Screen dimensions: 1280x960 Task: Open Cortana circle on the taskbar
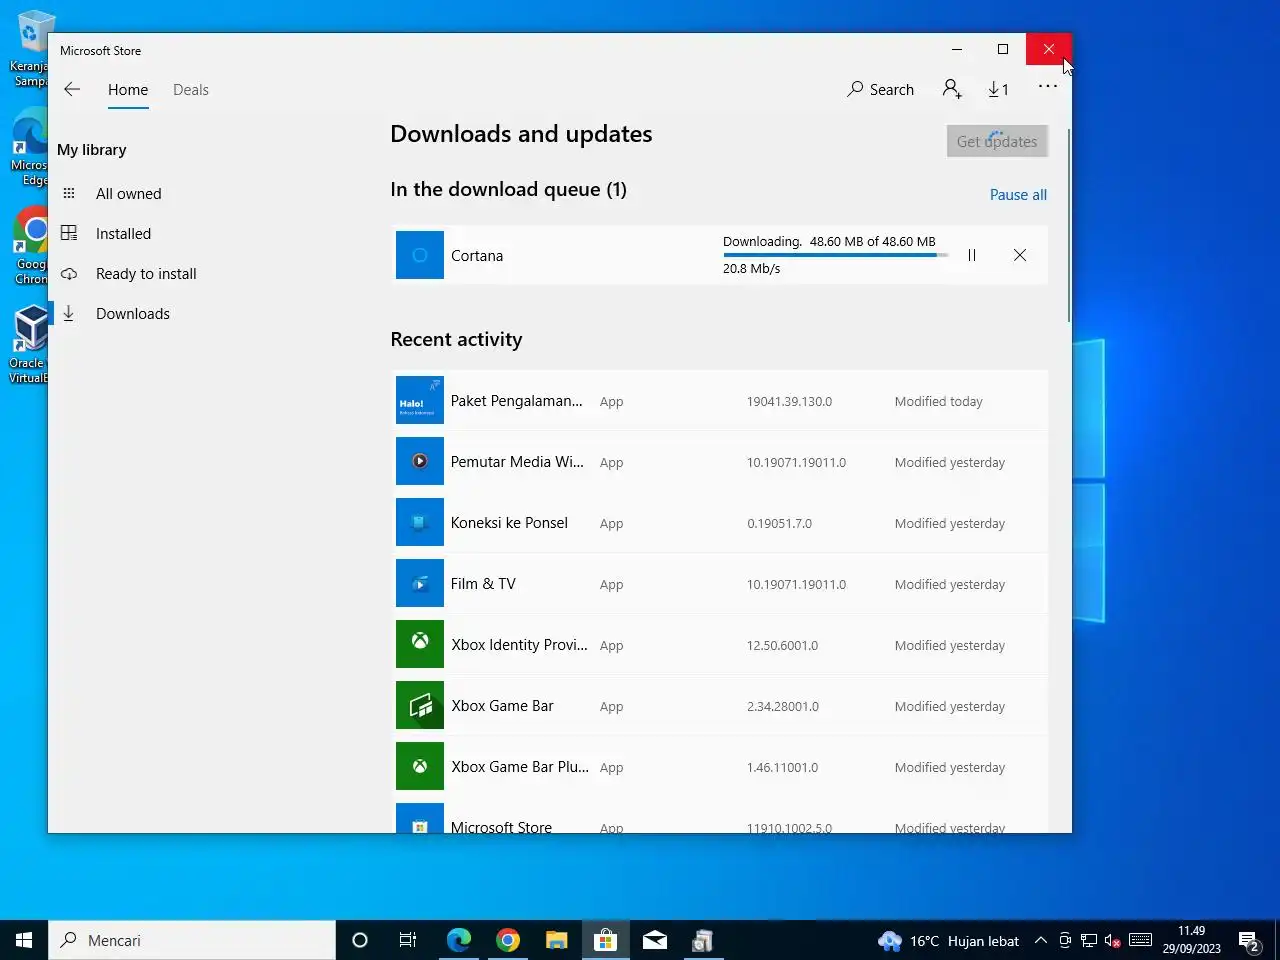pyautogui.click(x=360, y=940)
